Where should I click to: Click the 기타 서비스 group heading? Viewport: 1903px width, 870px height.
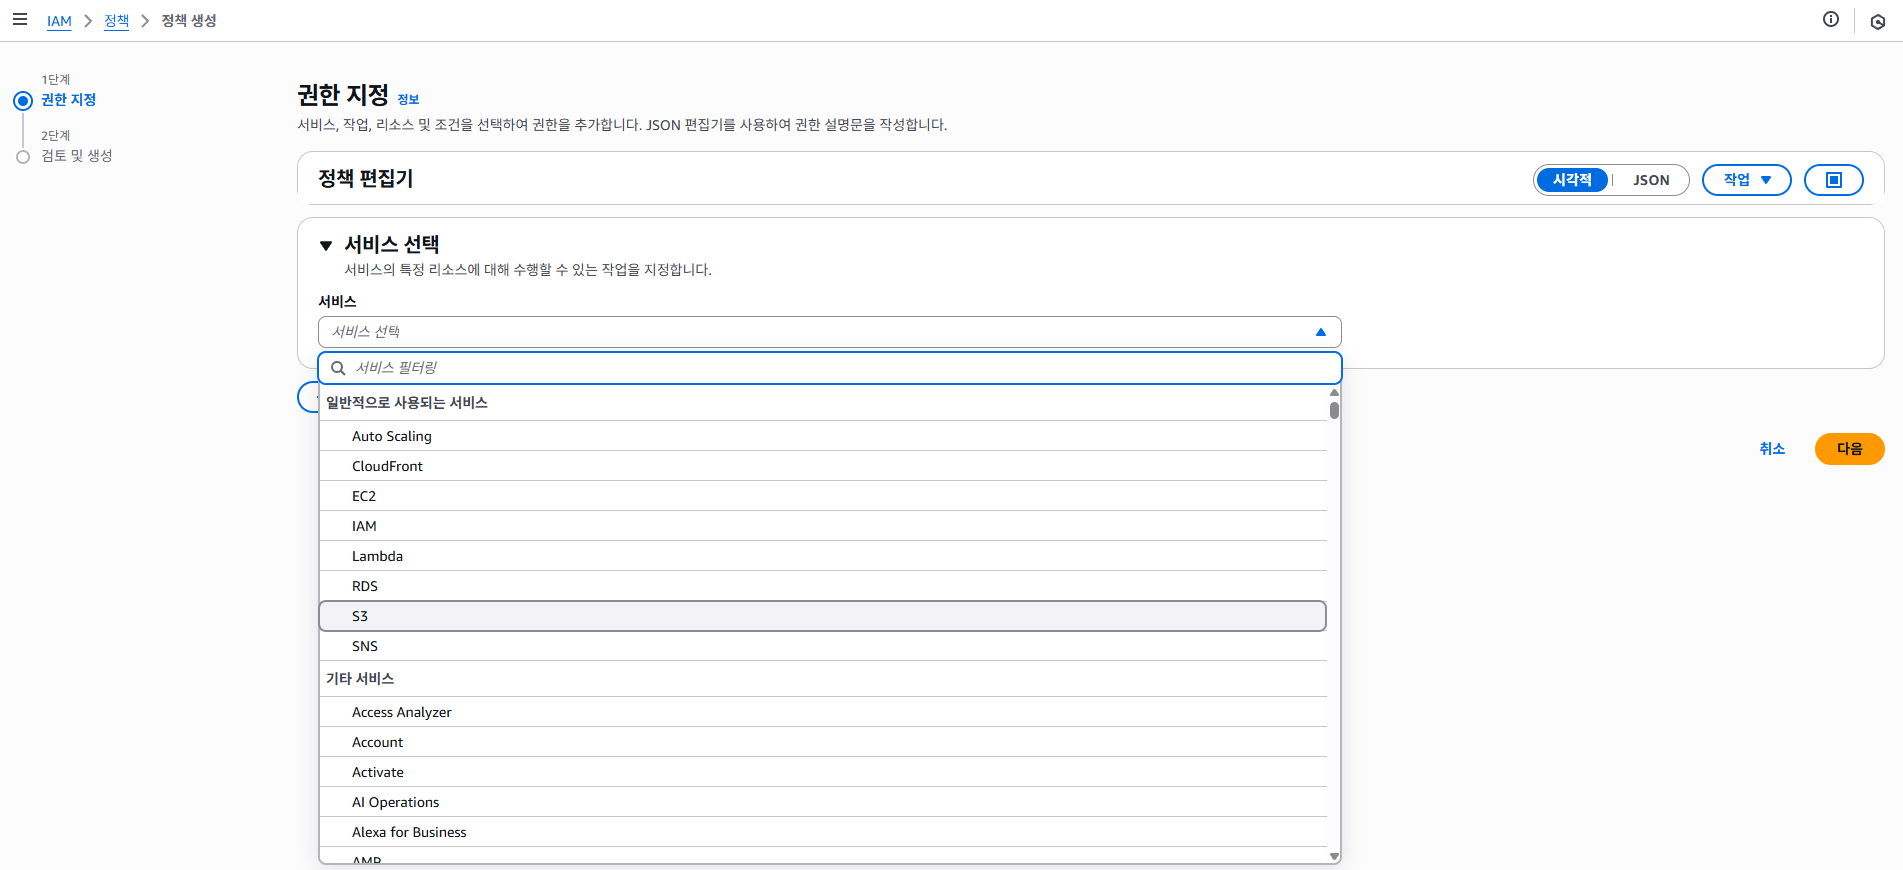pyautogui.click(x=360, y=679)
